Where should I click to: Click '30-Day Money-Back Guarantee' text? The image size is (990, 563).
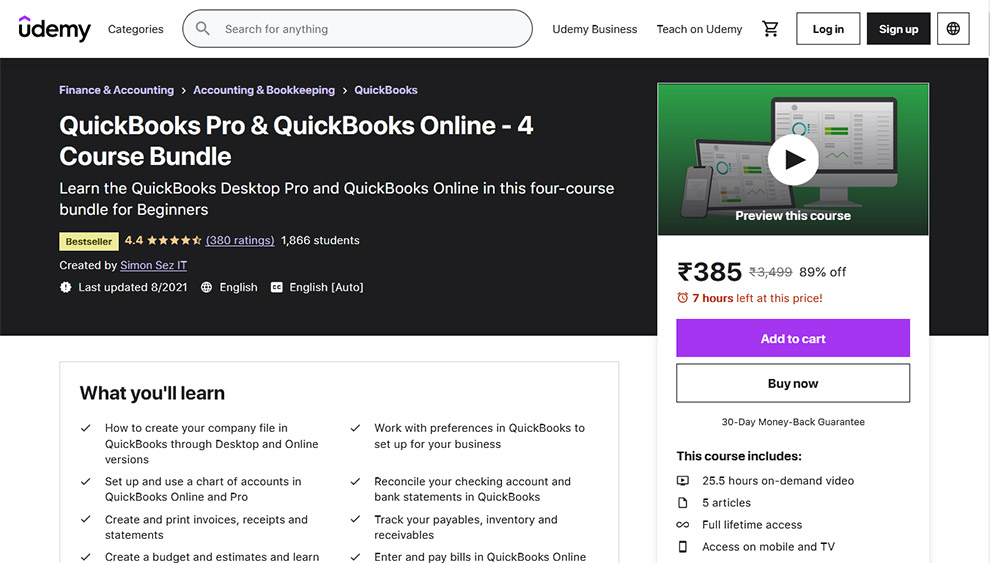793,422
